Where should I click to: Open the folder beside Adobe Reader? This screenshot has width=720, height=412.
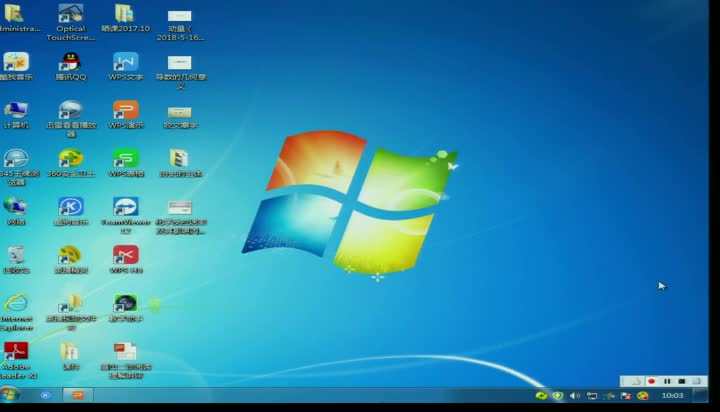coord(71,356)
